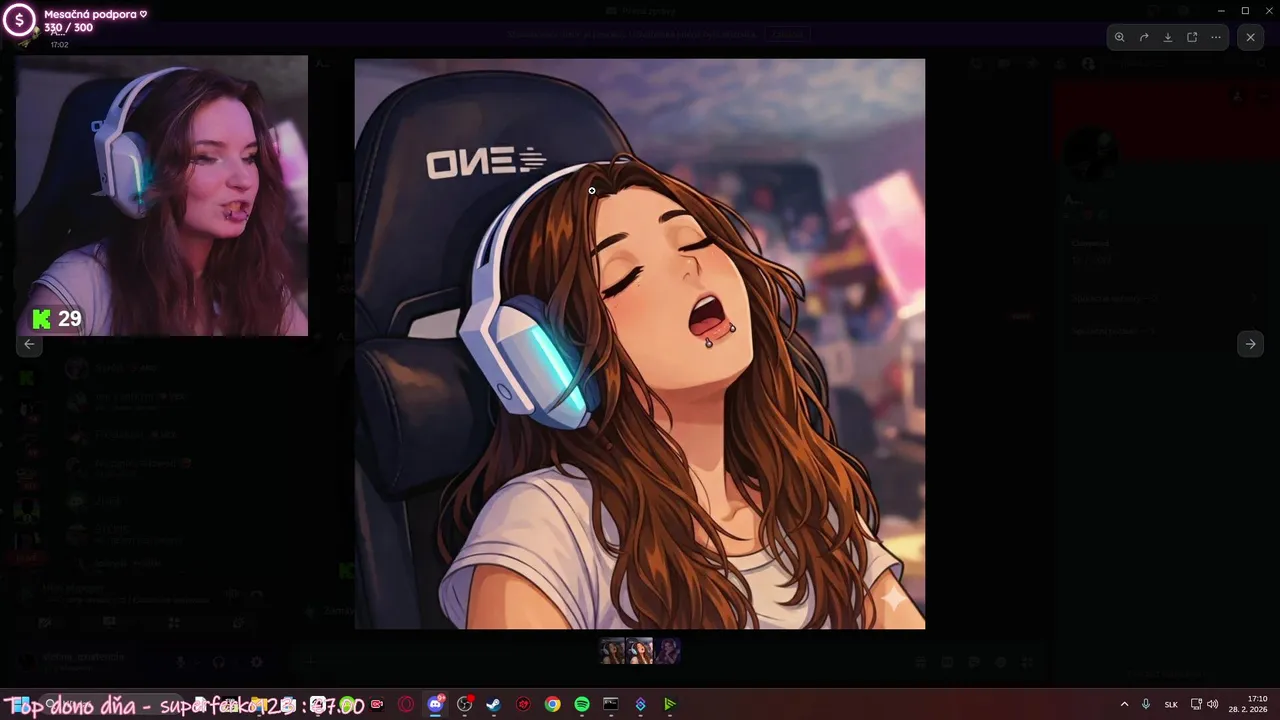
Task: Go to the previous image with left arrow
Action: [29, 344]
